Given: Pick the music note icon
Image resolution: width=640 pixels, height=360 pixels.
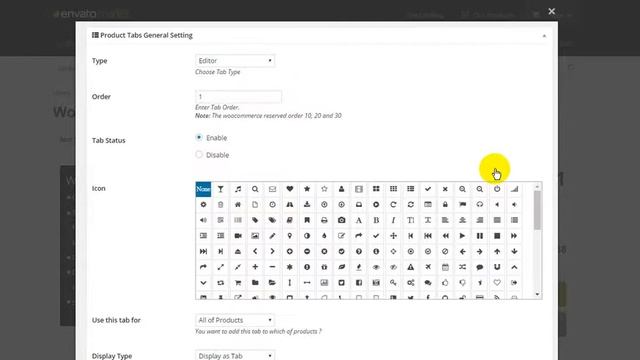Looking at the screenshot, I should 238,189.
